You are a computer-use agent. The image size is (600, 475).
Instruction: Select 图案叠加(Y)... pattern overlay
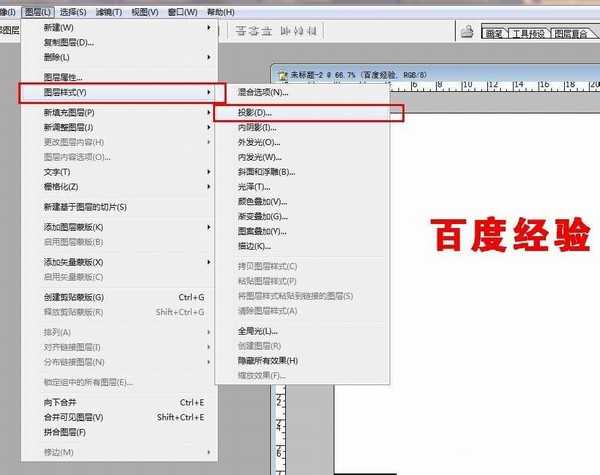pyautogui.click(x=302, y=232)
